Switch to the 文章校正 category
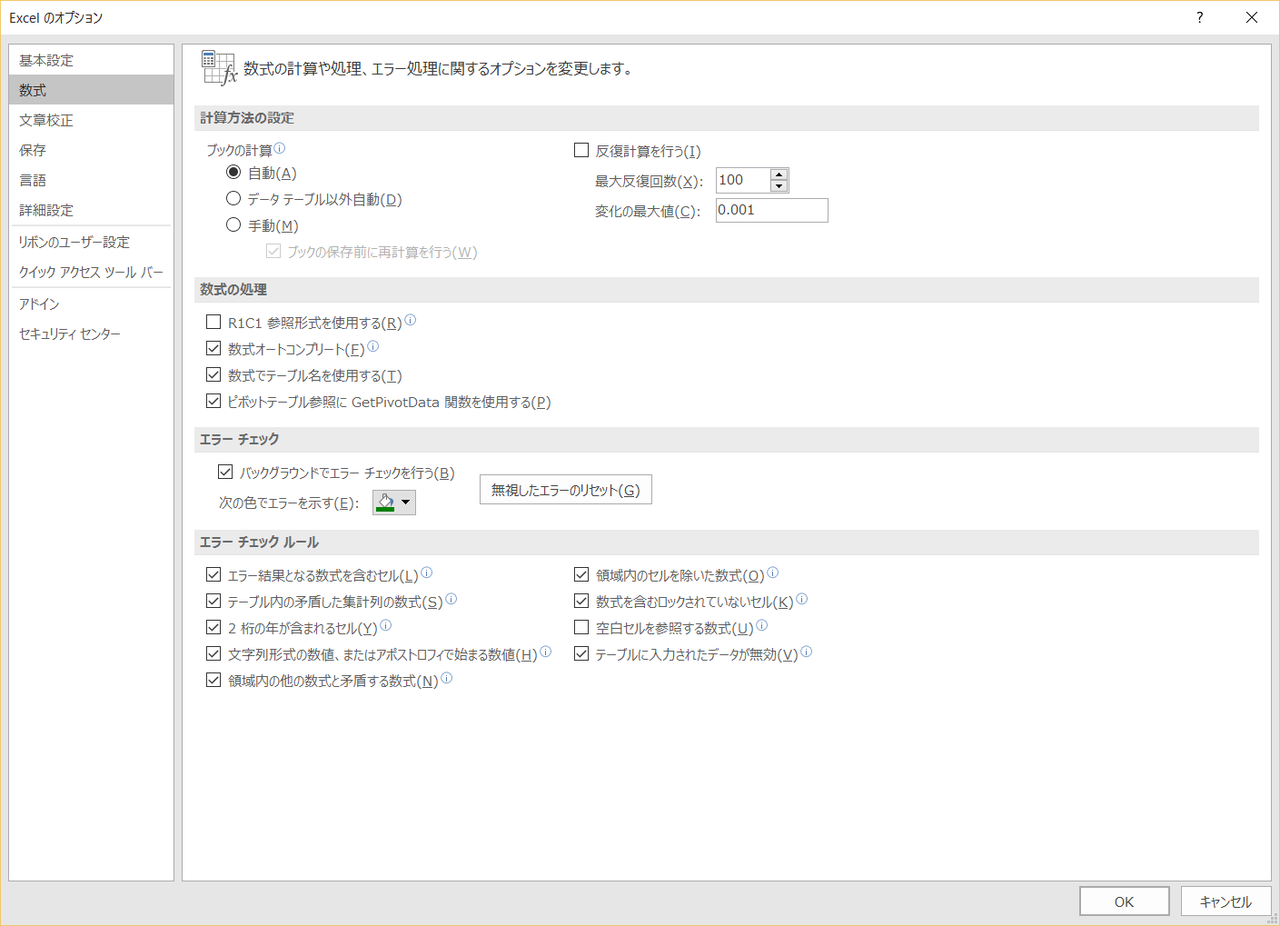 coord(91,120)
